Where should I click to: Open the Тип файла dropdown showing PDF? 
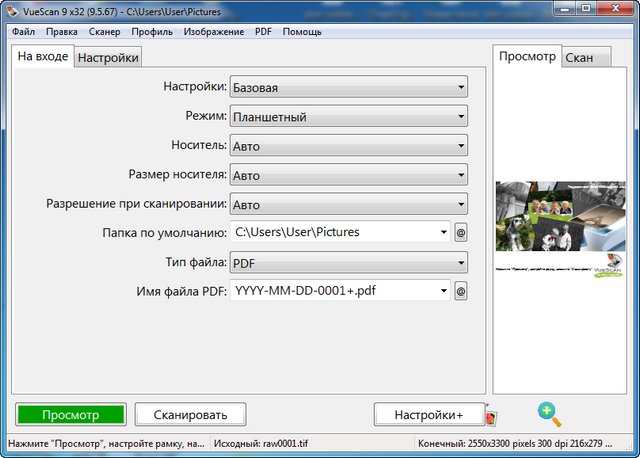click(348, 262)
